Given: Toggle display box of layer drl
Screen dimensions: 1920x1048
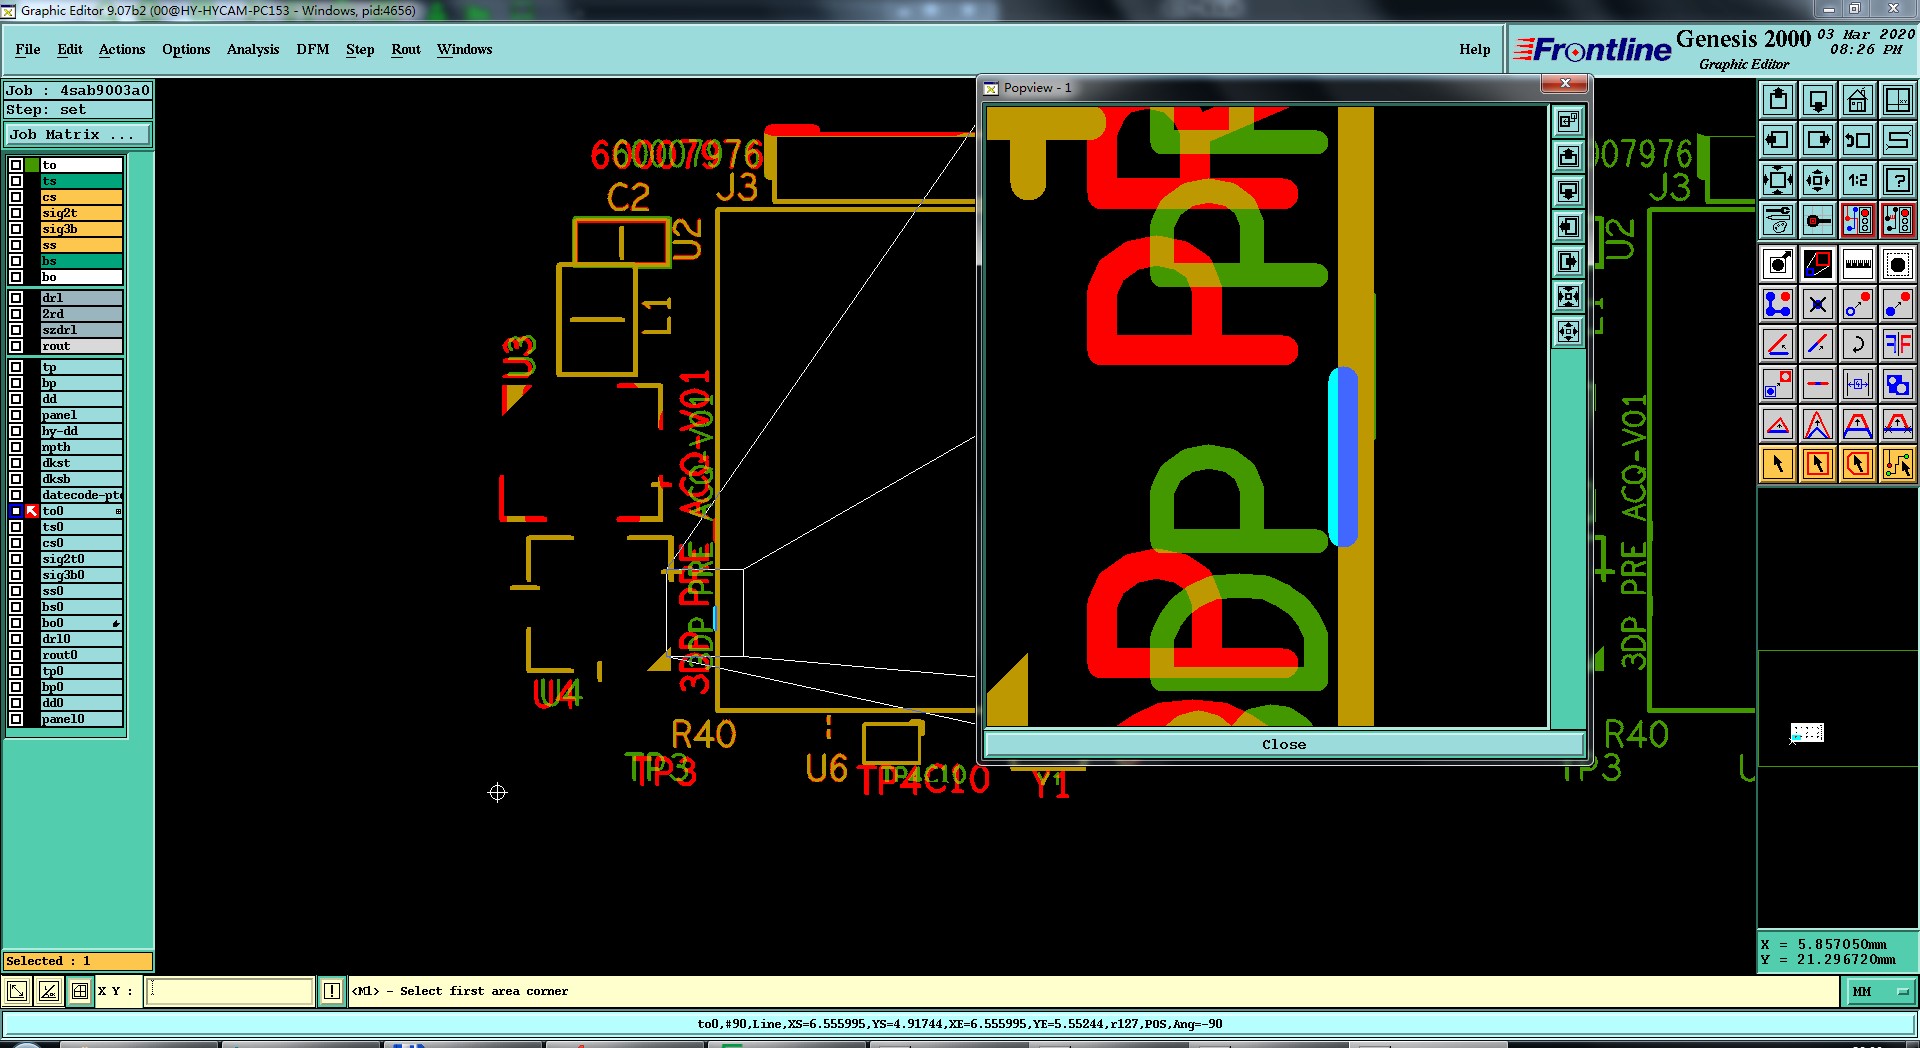Looking at the screenshot, I should pos(16,298).
